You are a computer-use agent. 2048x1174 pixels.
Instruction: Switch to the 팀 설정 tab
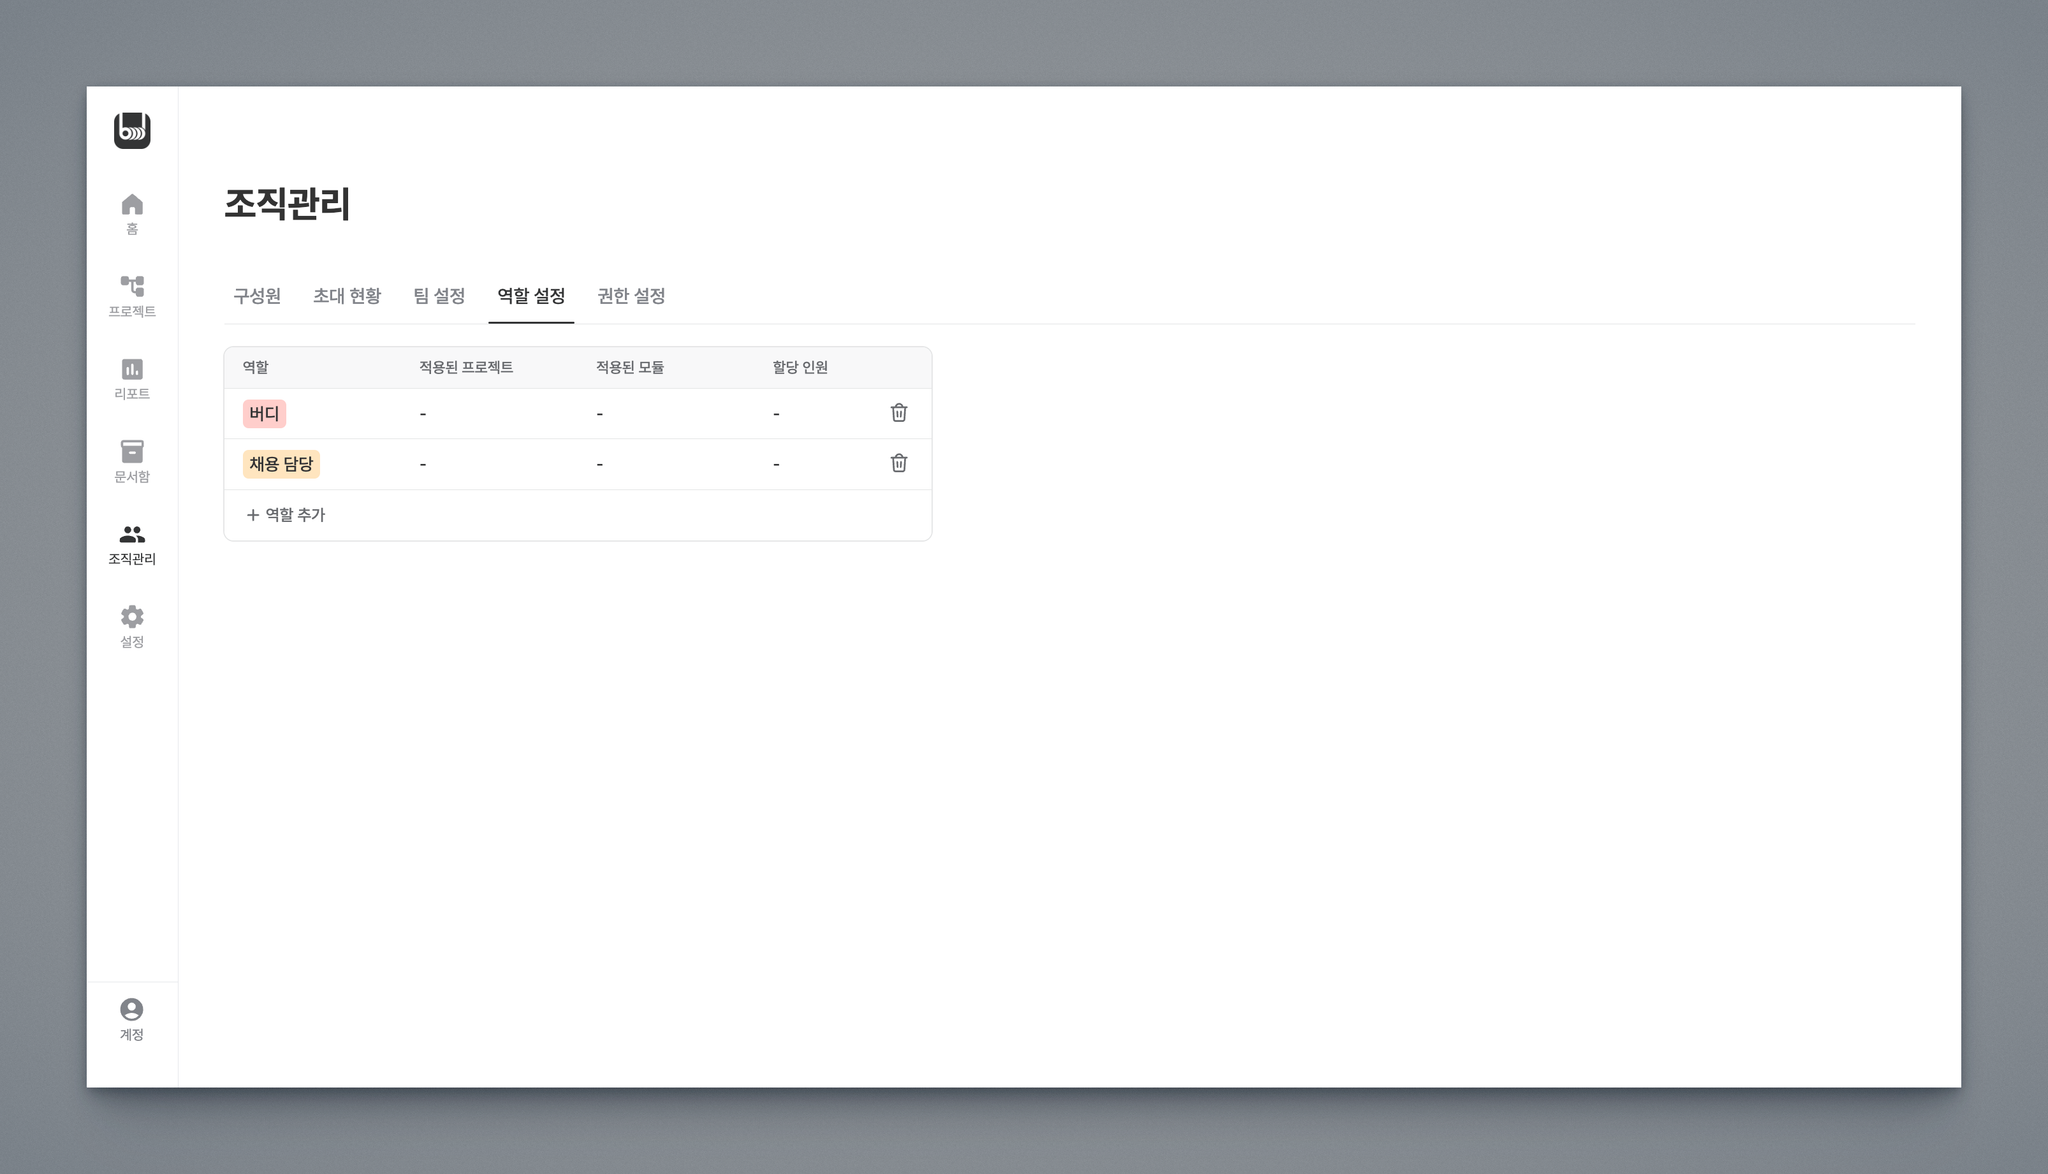439,296
